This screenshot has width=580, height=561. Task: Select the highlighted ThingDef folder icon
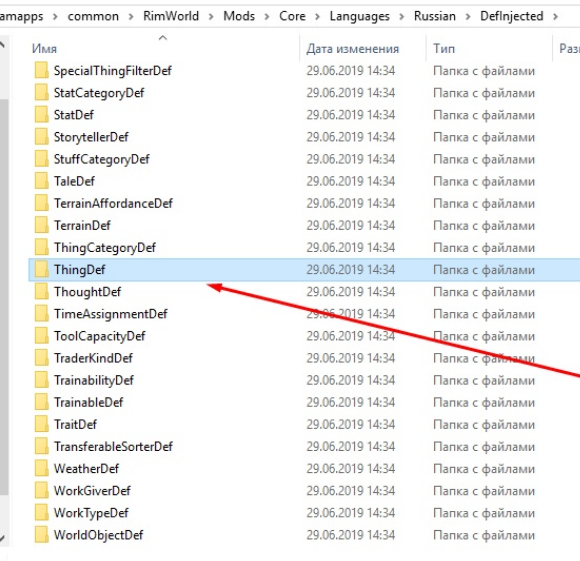point(41,270)
